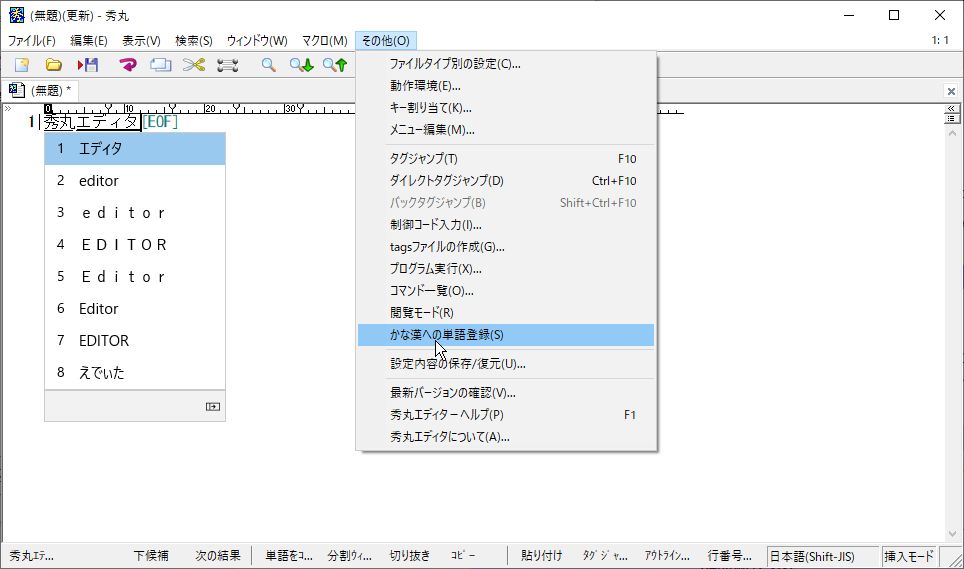
Task: Choose tagsファイルの作成(G)... menu item
Action: click(506, 246)
